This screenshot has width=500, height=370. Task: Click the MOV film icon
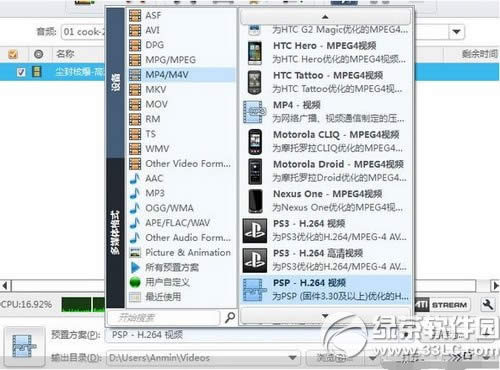(x=135, y=104)
